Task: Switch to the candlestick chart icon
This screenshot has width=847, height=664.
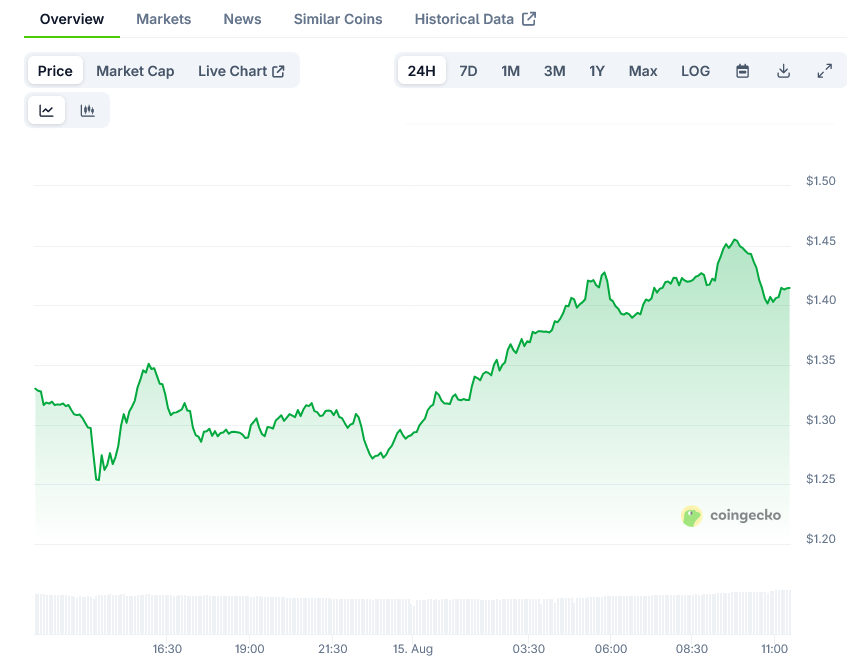Action: pos(88,111)
